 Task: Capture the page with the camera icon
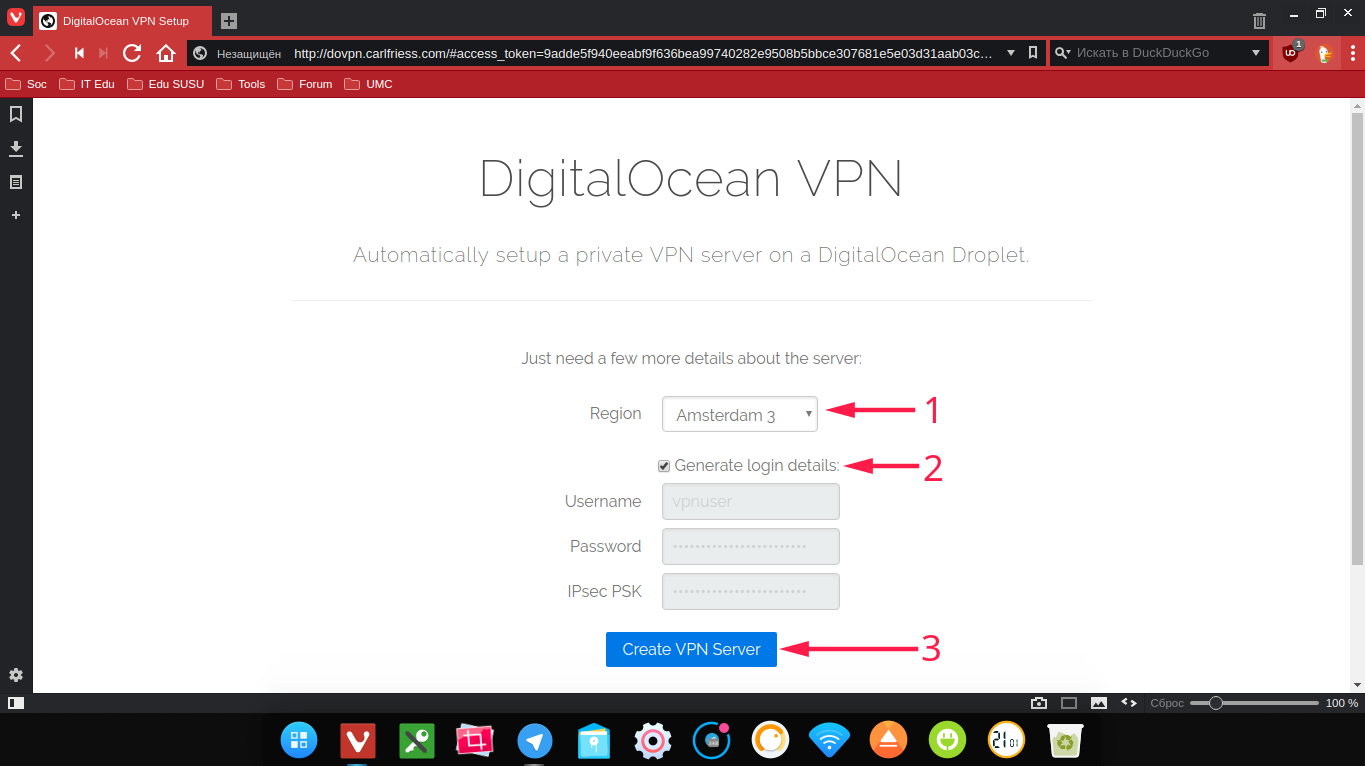1039,703
